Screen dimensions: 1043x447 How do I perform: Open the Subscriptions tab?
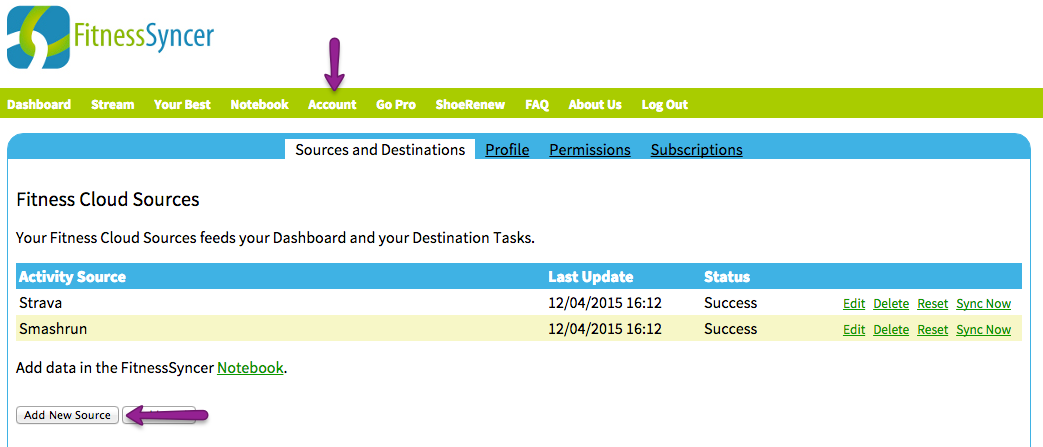[696, 150]
